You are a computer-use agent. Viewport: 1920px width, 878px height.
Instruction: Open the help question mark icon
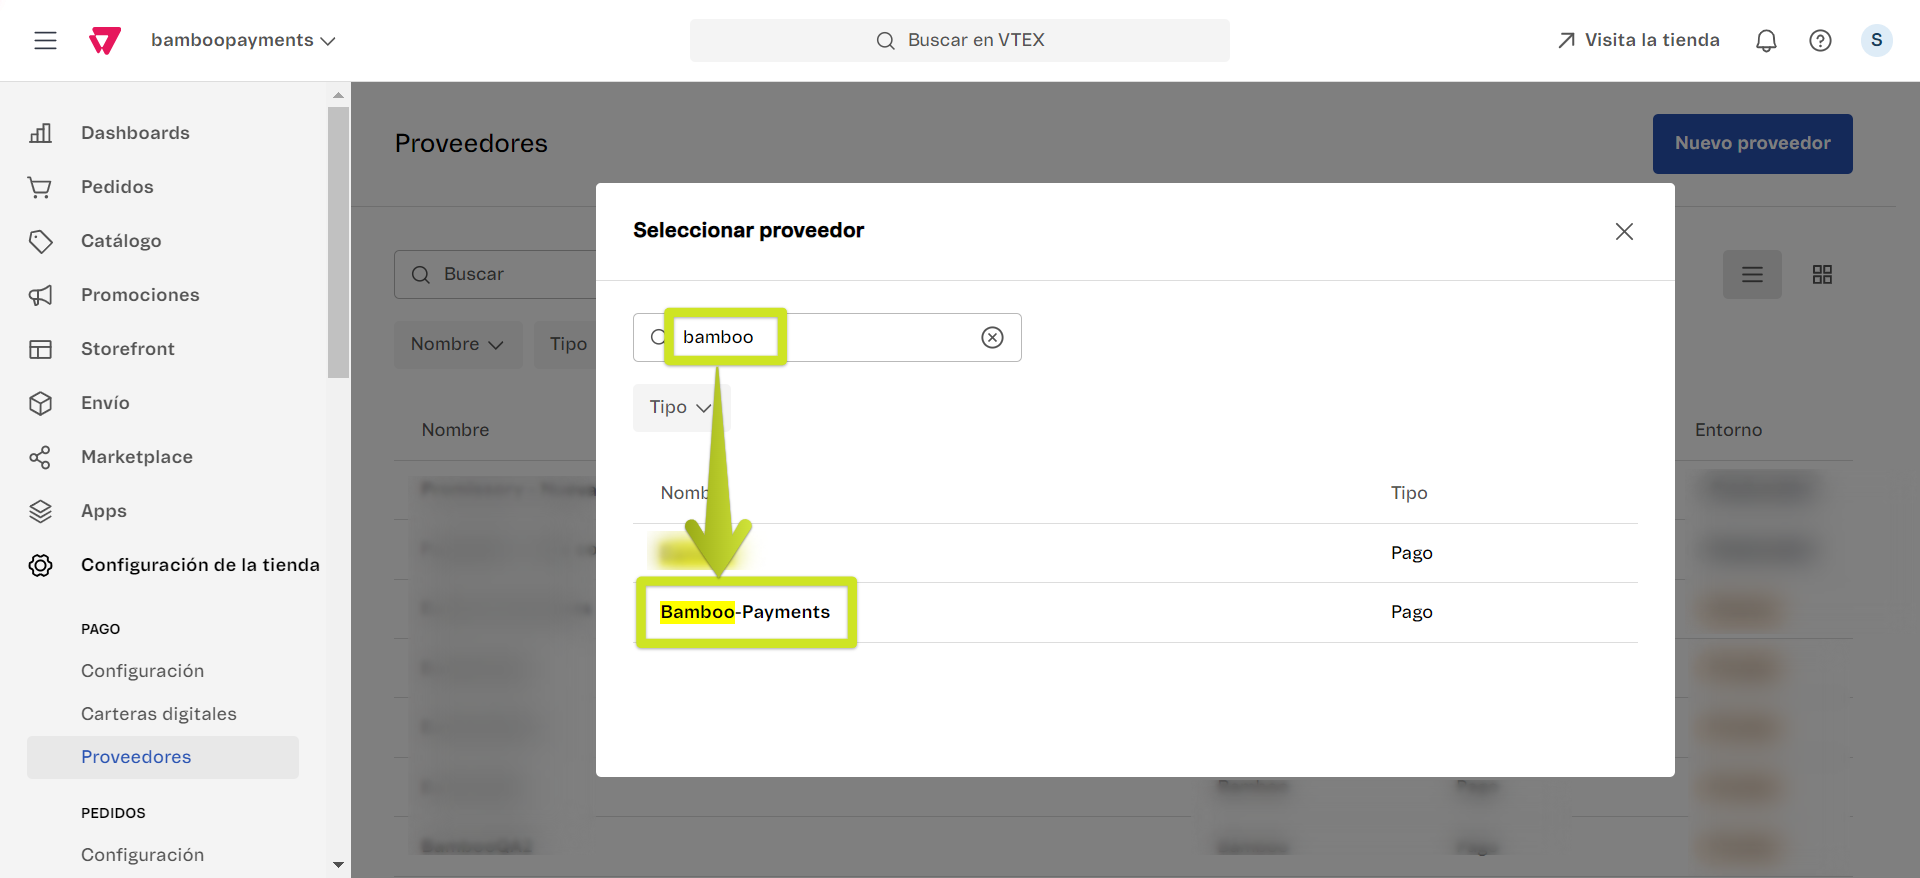point(1820,40)
